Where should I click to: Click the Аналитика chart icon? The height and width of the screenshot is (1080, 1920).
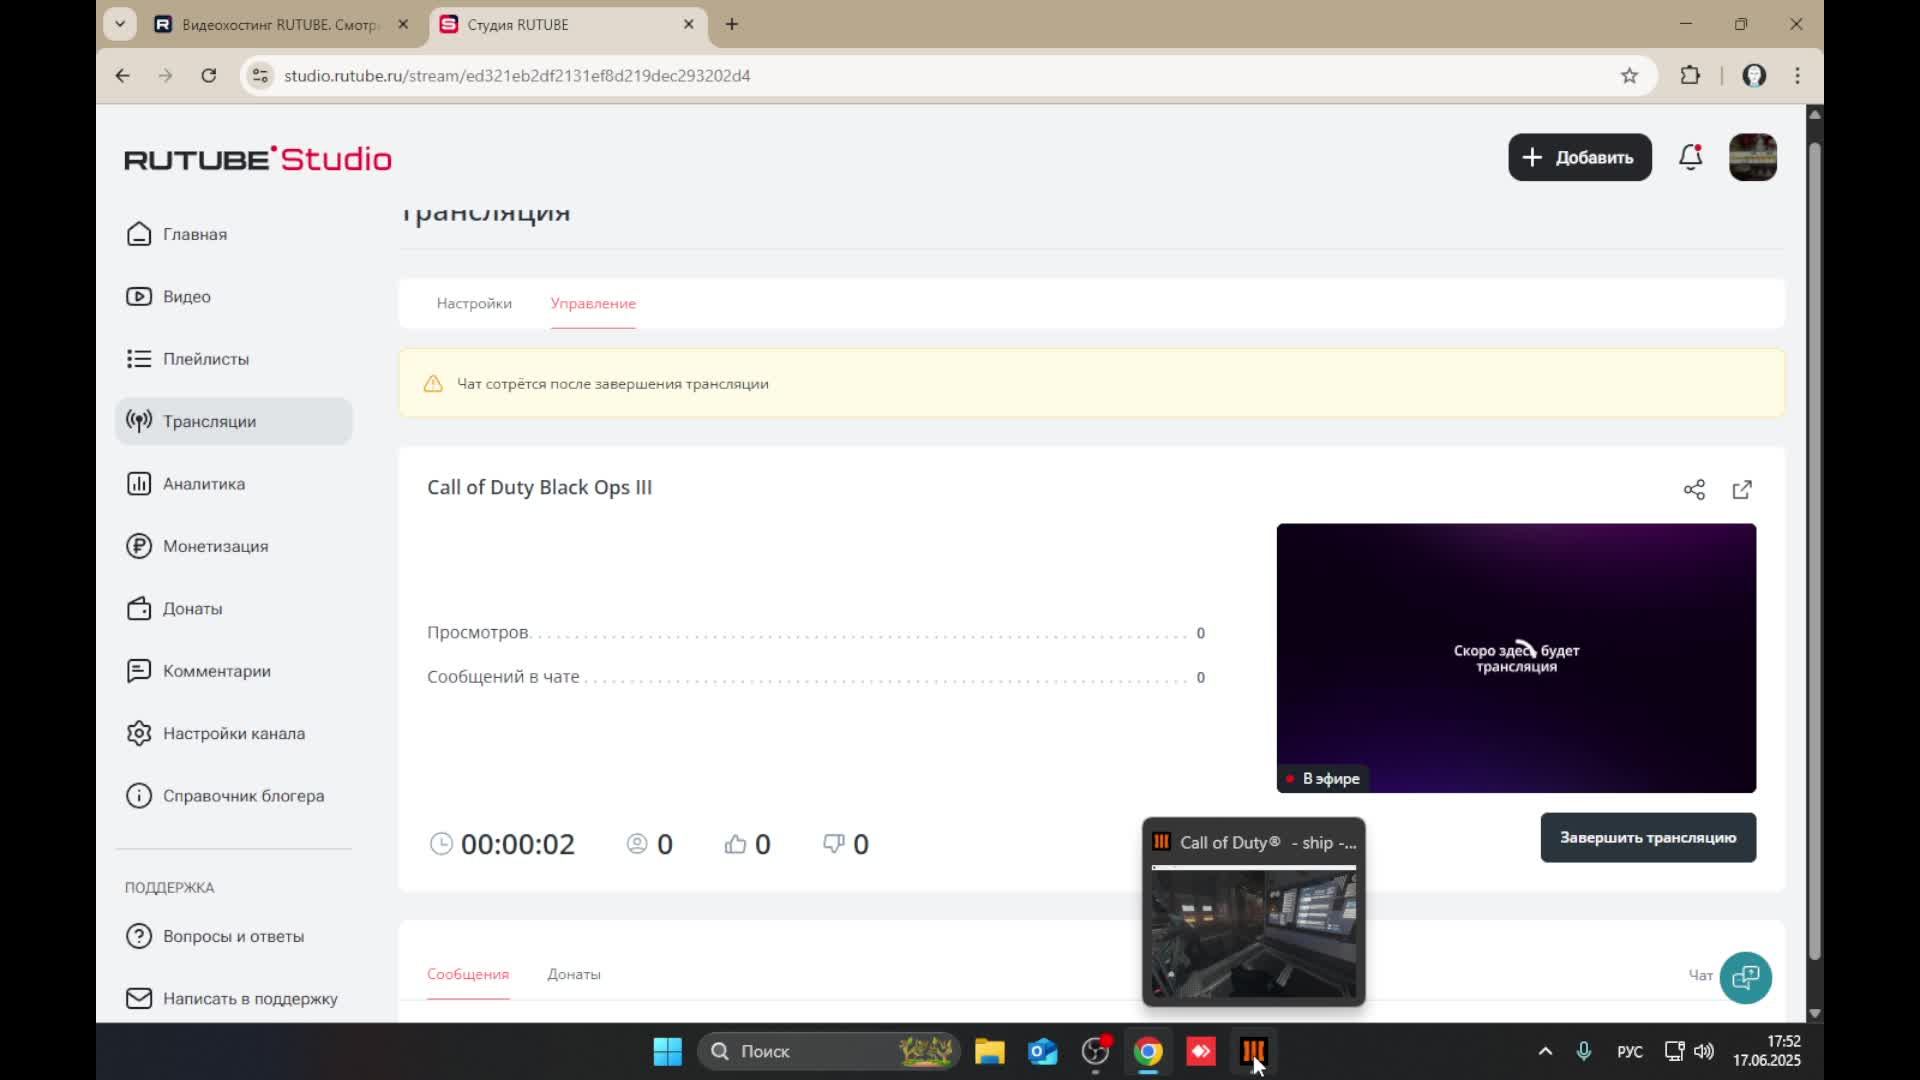coord(139,484)
